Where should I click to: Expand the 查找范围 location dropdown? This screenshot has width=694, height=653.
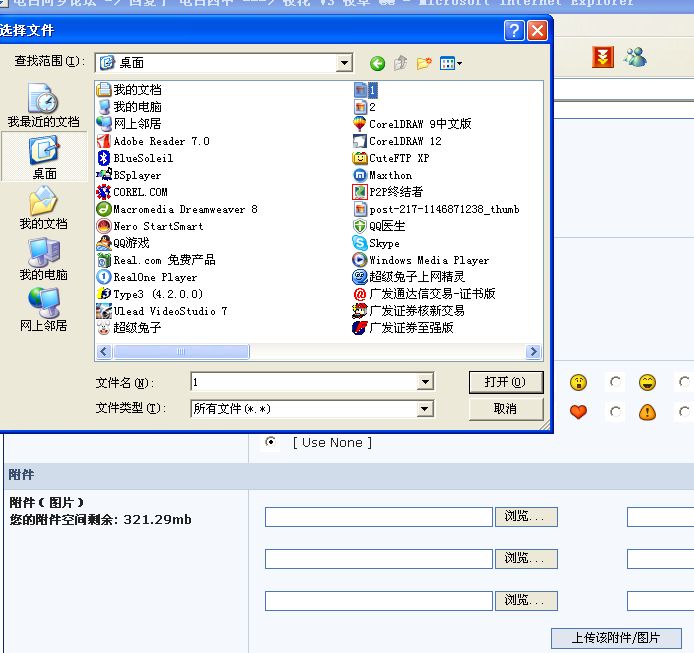344,63
